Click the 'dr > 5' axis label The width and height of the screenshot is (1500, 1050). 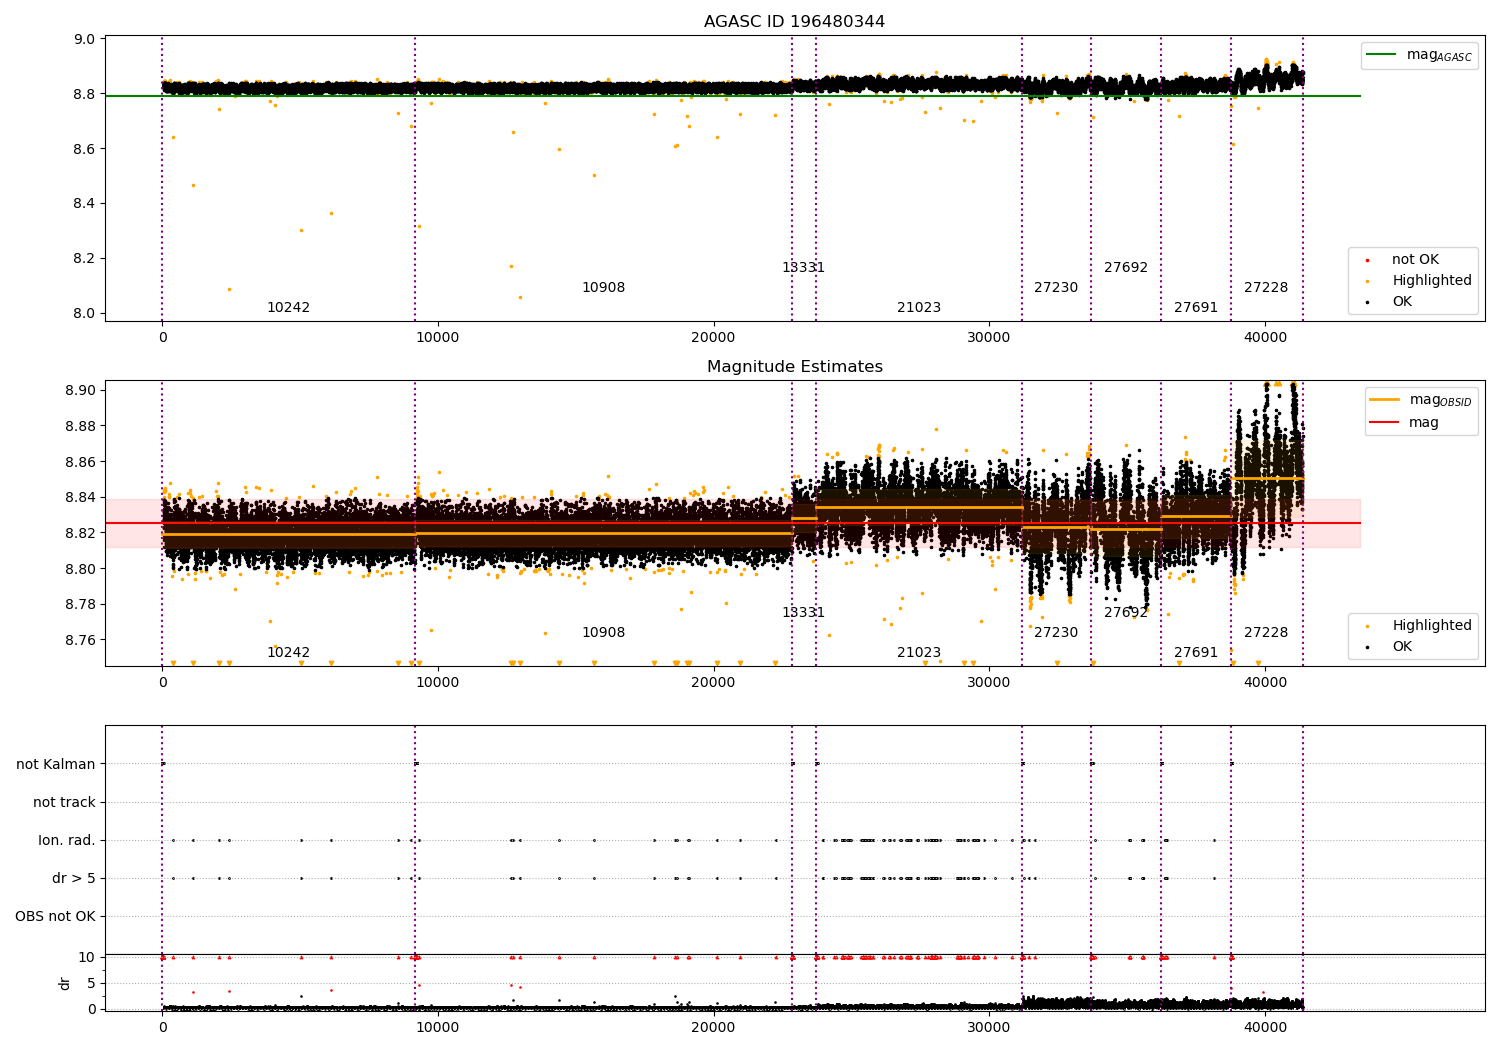coord(74,879)
